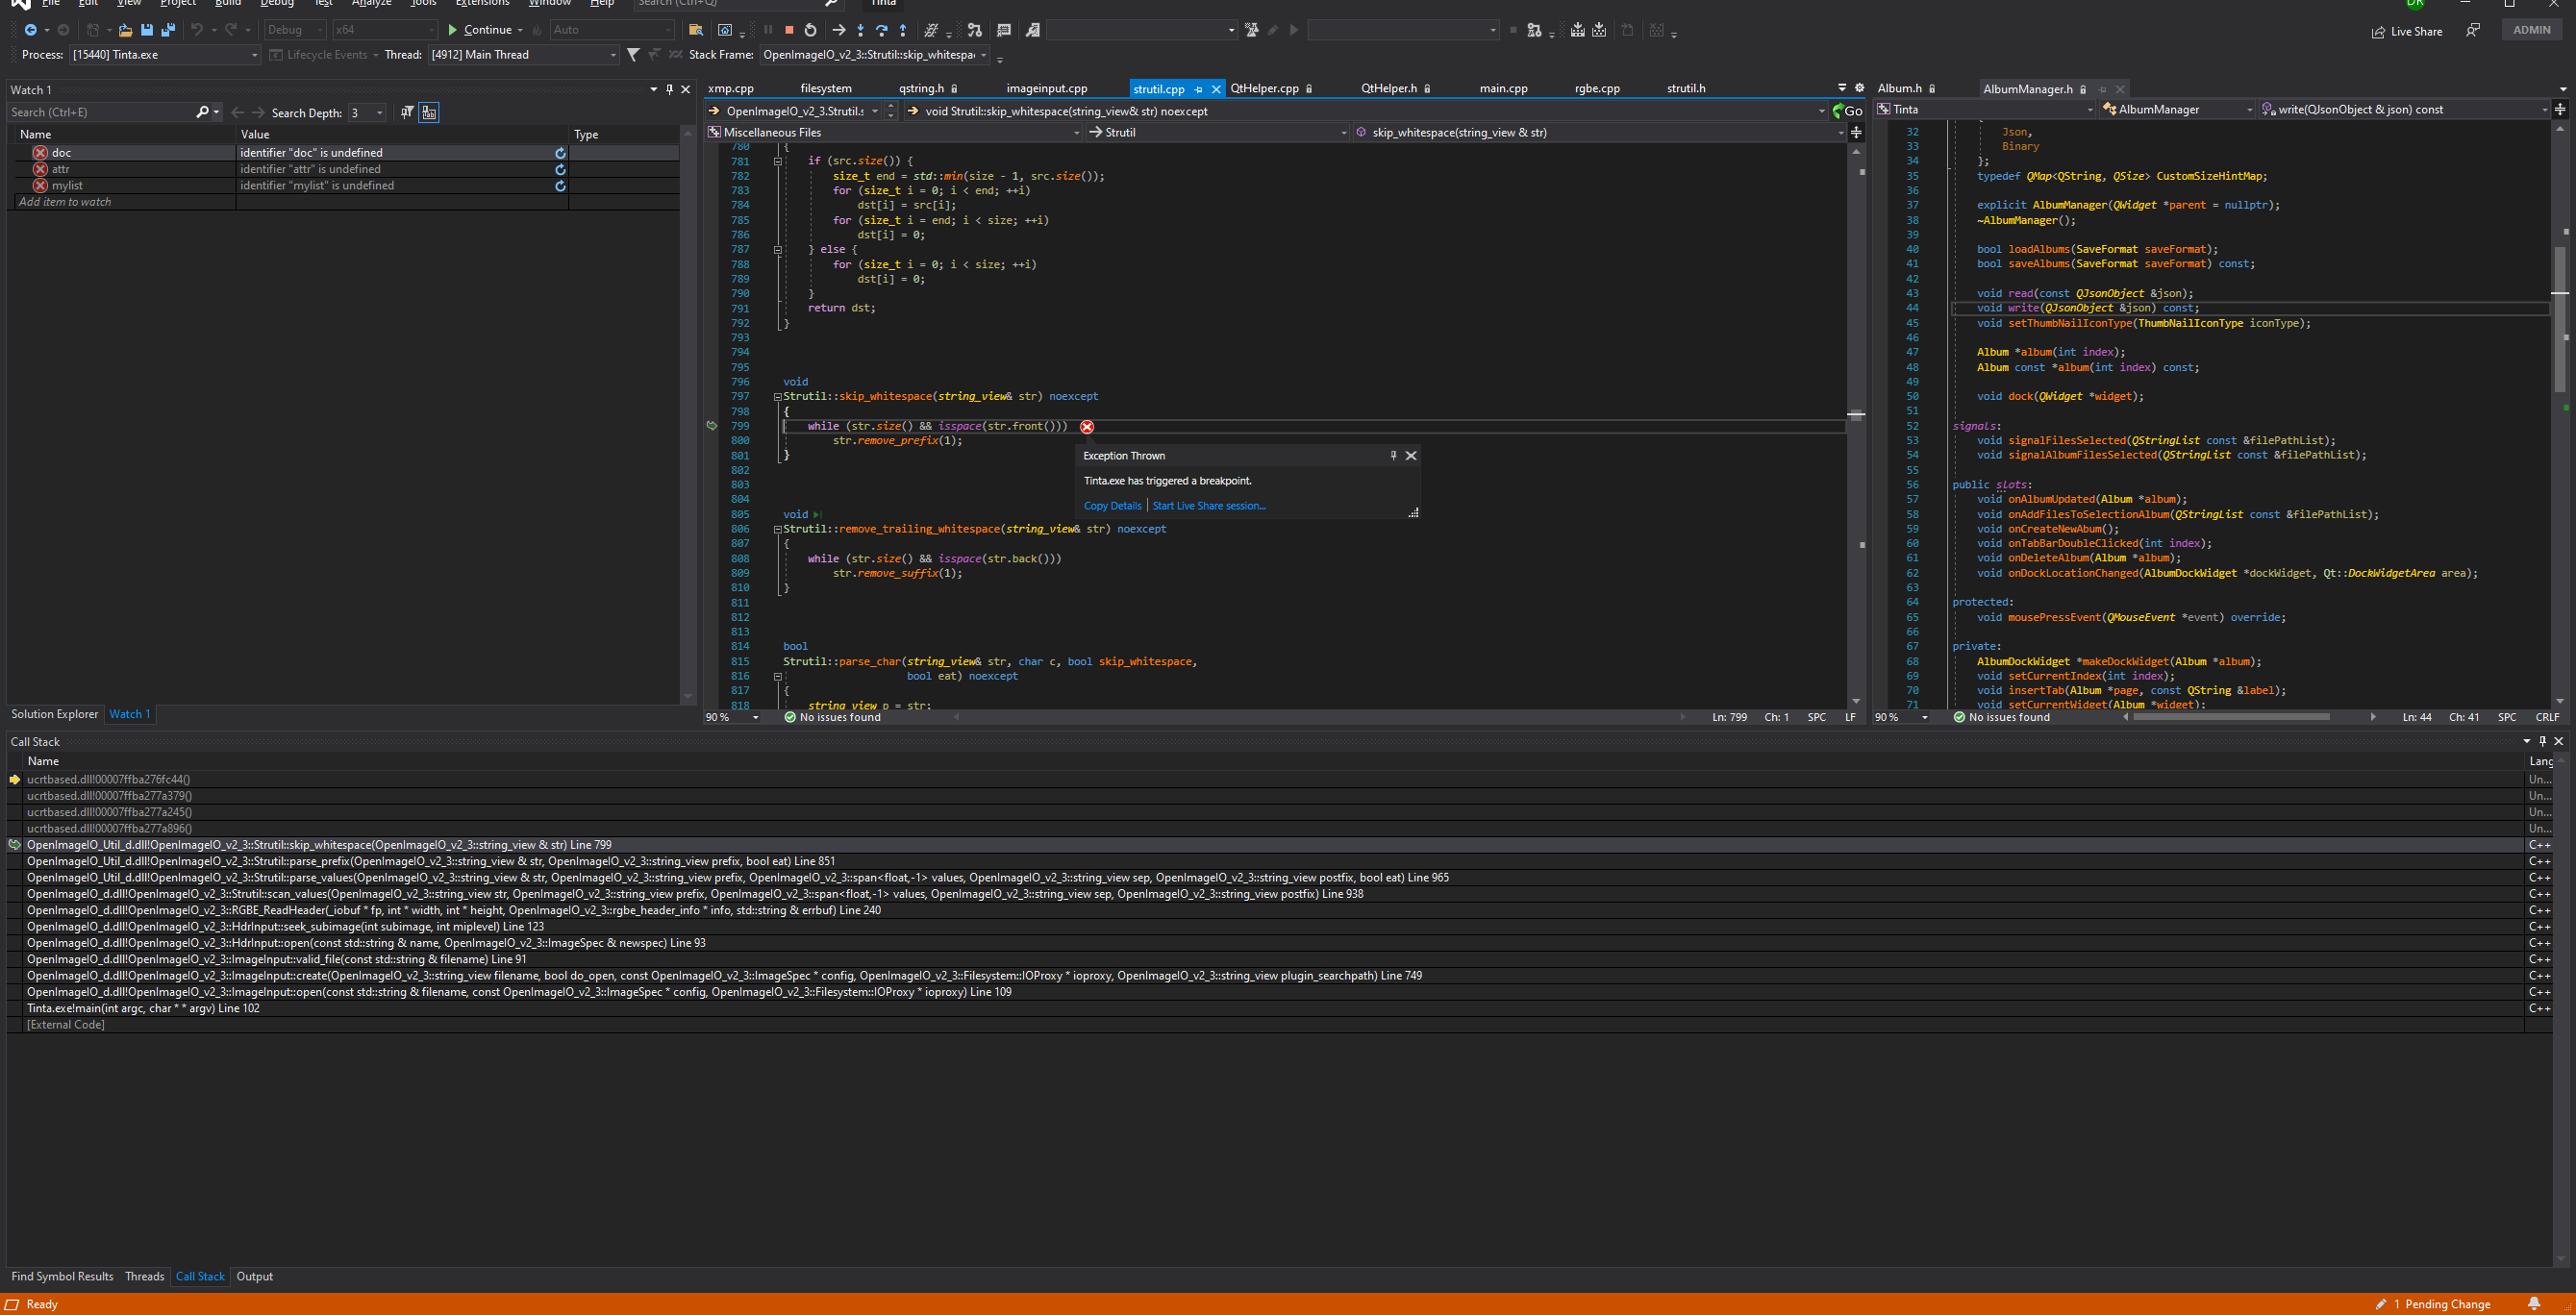Click the Step Into arrow icon
The height and width of the screenshot is (1315, 2576).
[860, 30]
